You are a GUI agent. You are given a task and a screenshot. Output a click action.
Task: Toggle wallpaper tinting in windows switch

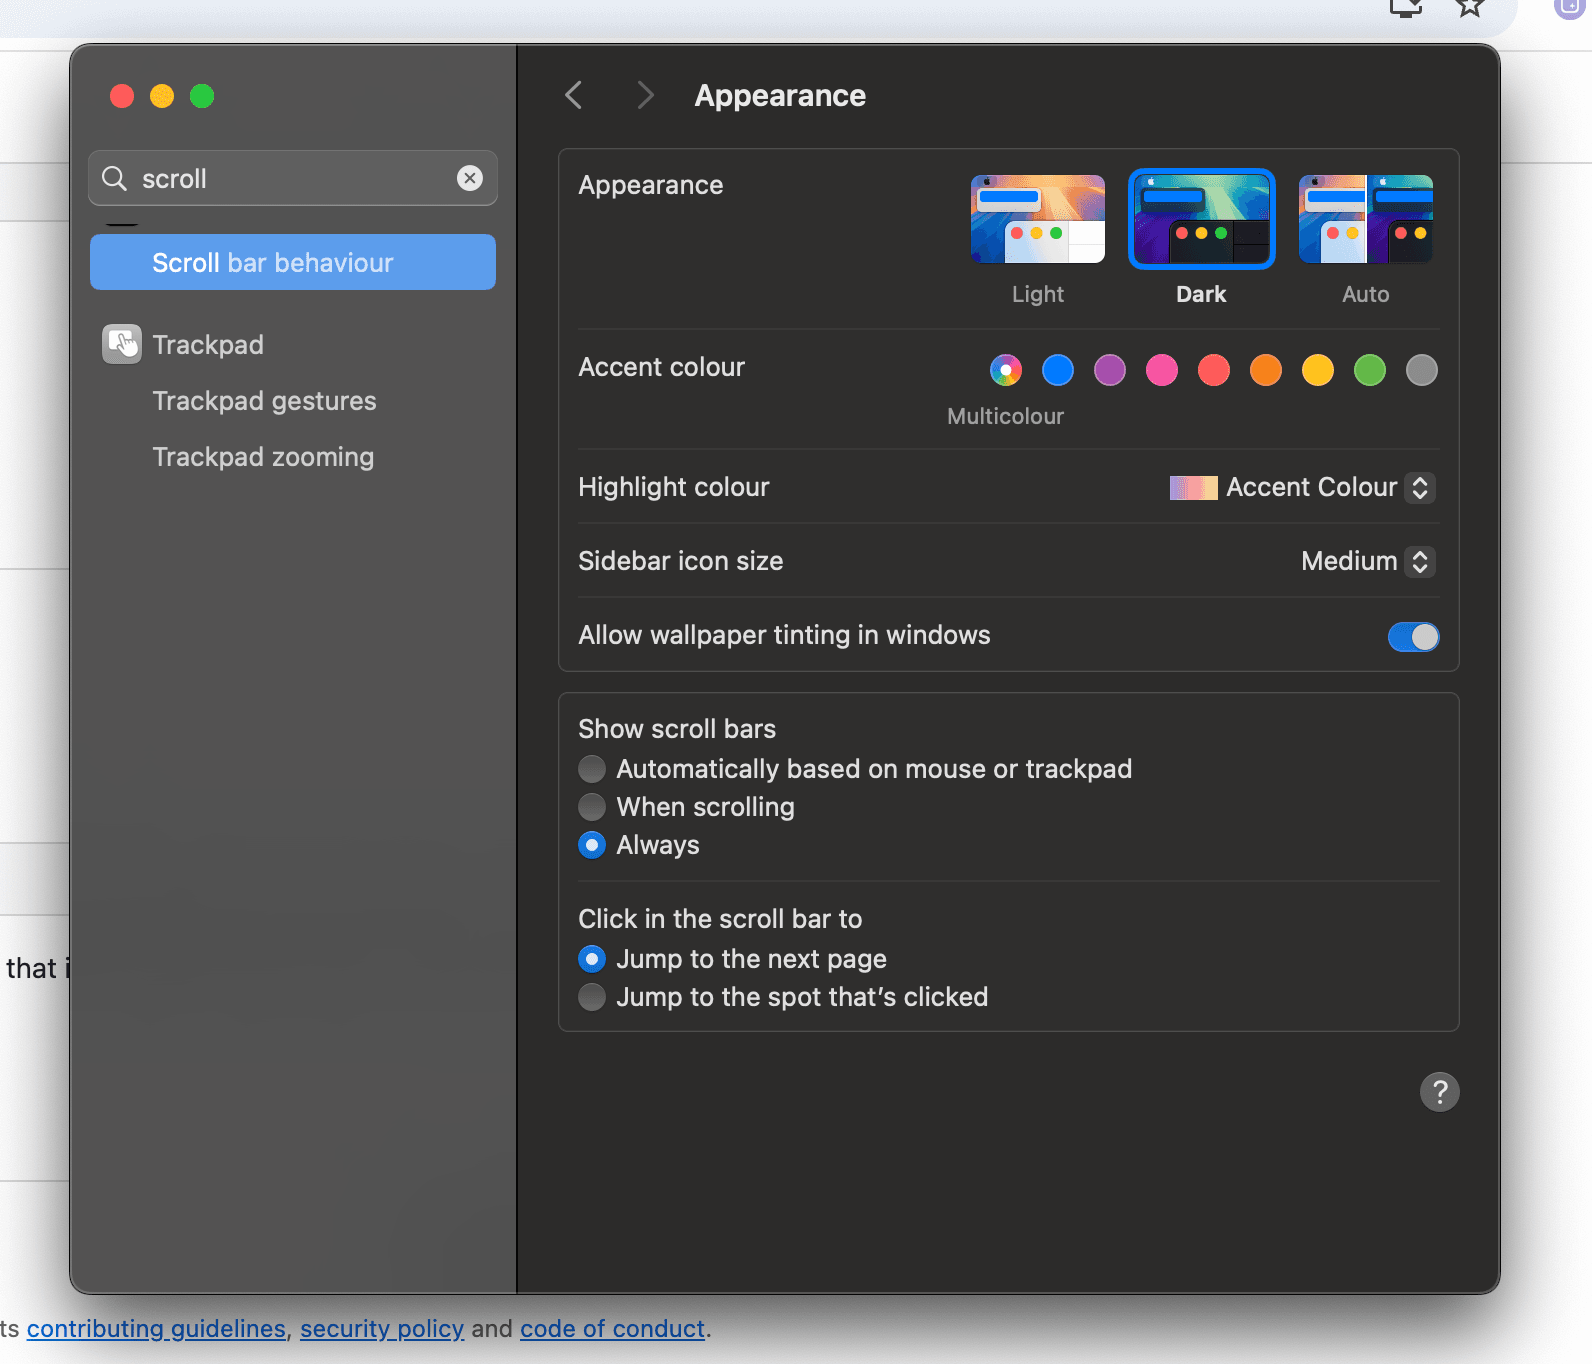[1413, 637]
